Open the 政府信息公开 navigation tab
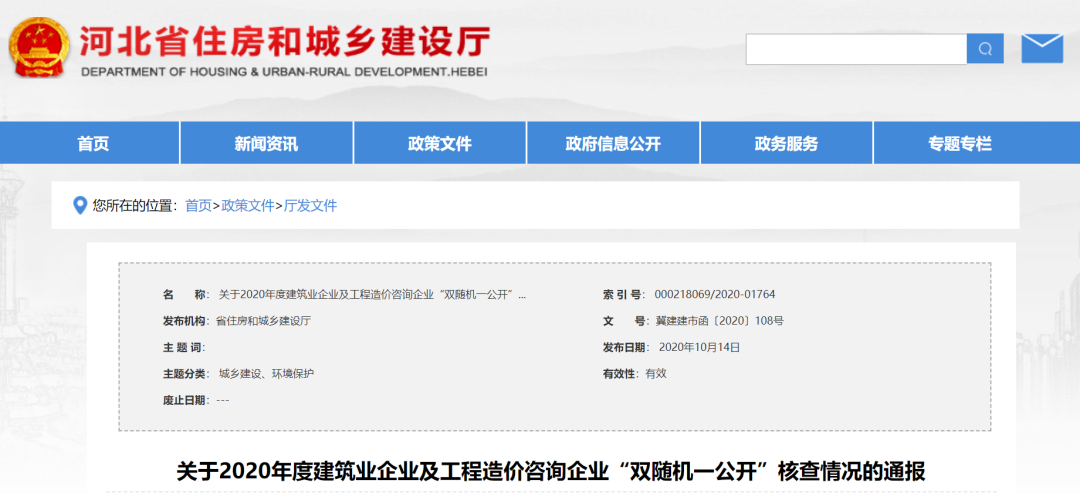 (613, 143)
